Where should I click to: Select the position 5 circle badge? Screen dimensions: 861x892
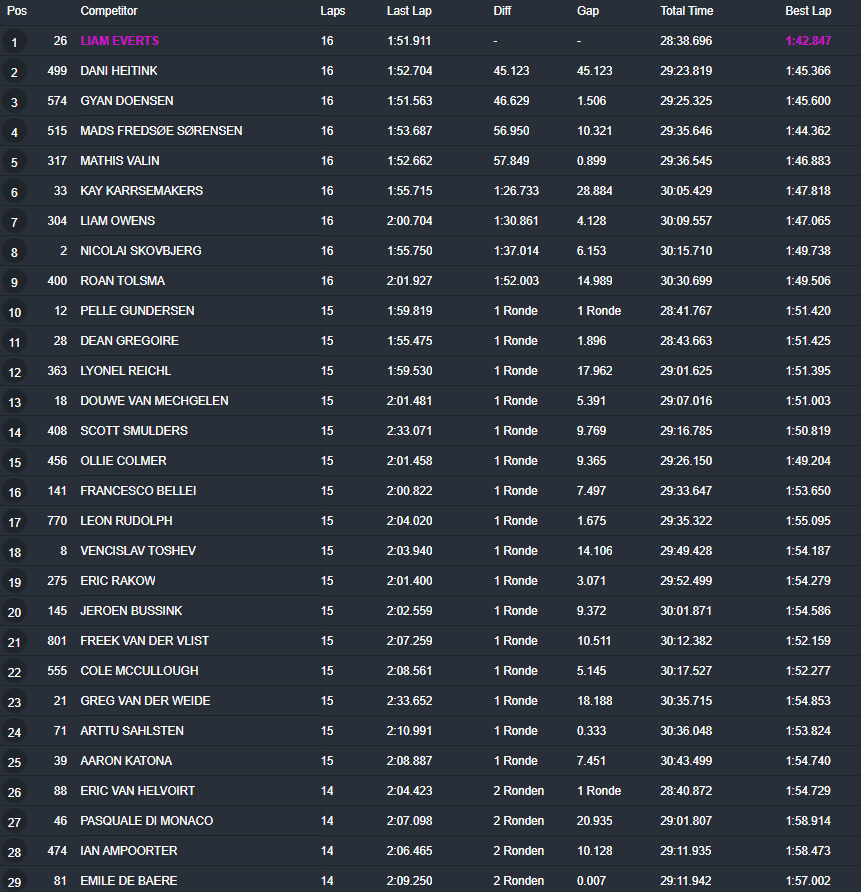[x=14, y=162]
